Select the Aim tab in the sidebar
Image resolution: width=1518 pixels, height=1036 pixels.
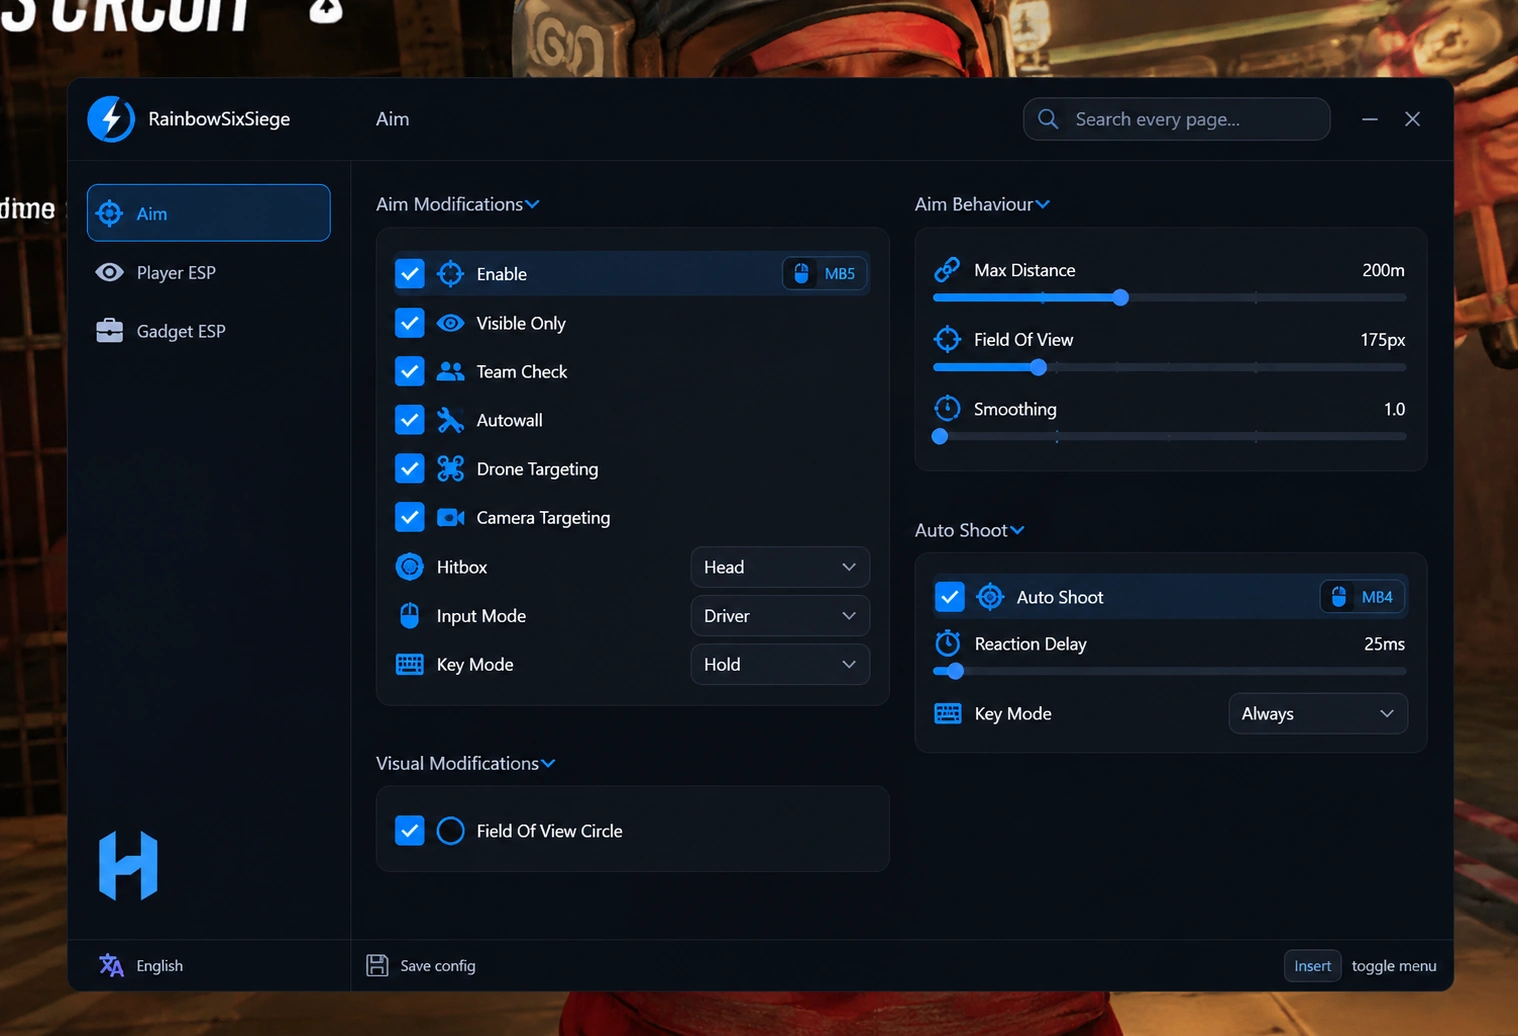tap(209, 213)
